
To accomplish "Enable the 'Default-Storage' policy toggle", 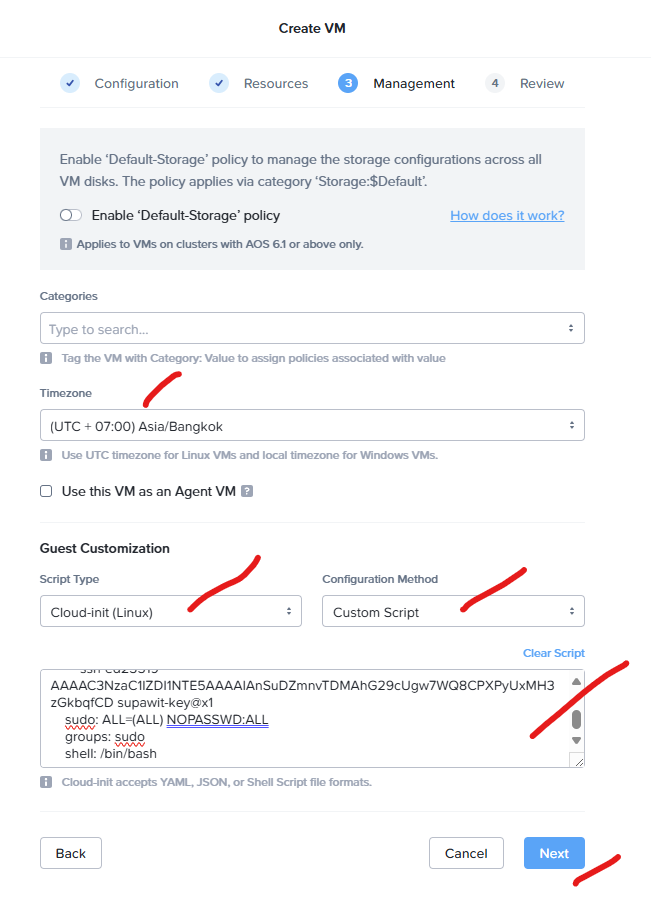I will click(71, 215).
